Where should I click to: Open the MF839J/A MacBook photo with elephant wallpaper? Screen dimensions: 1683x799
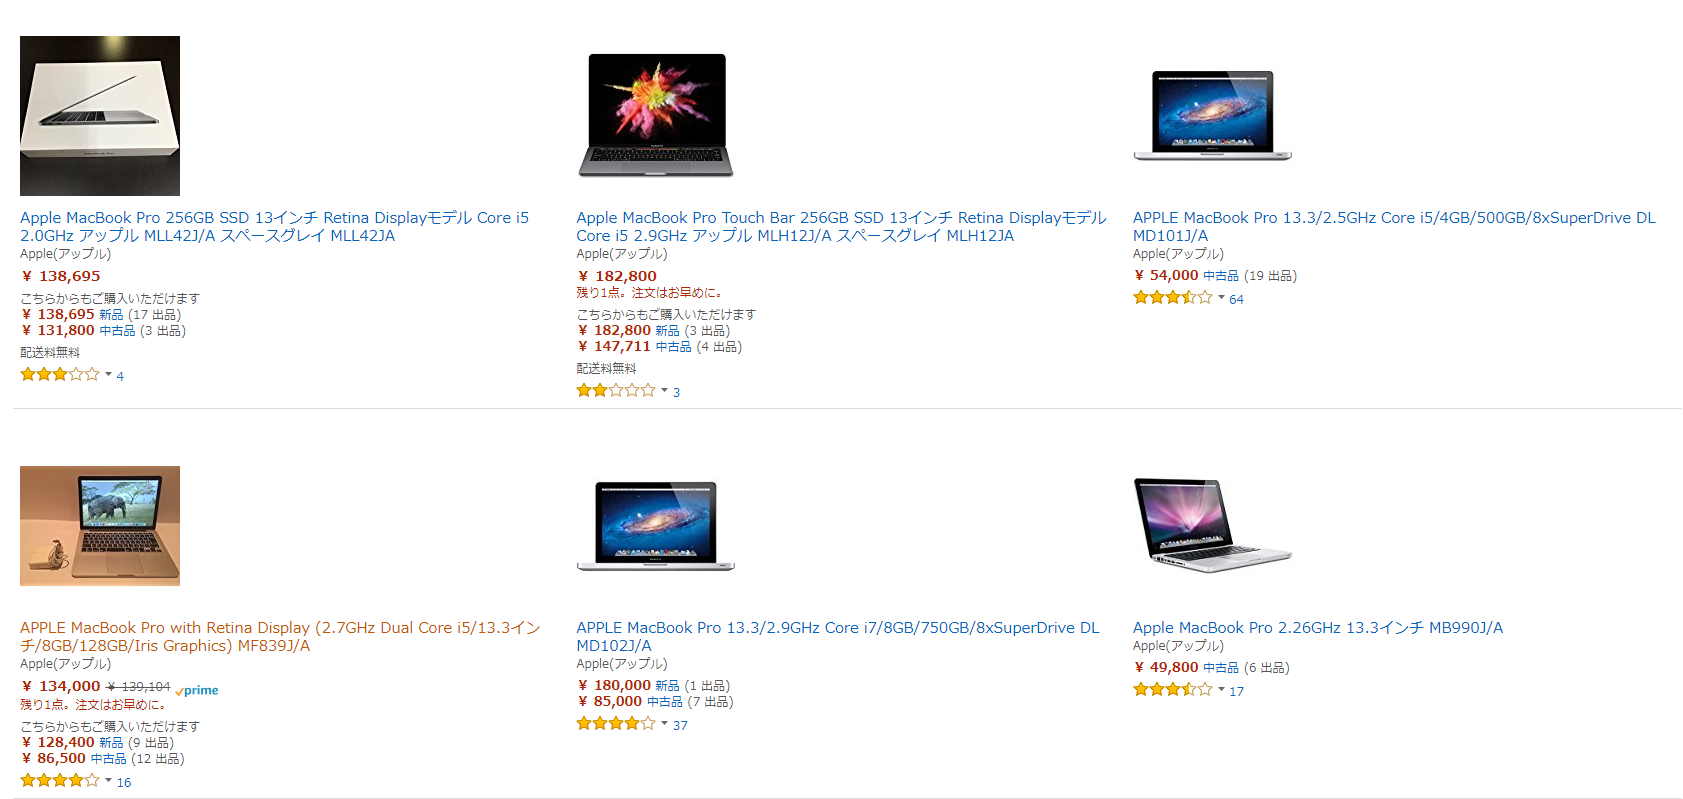pos(100,526)
